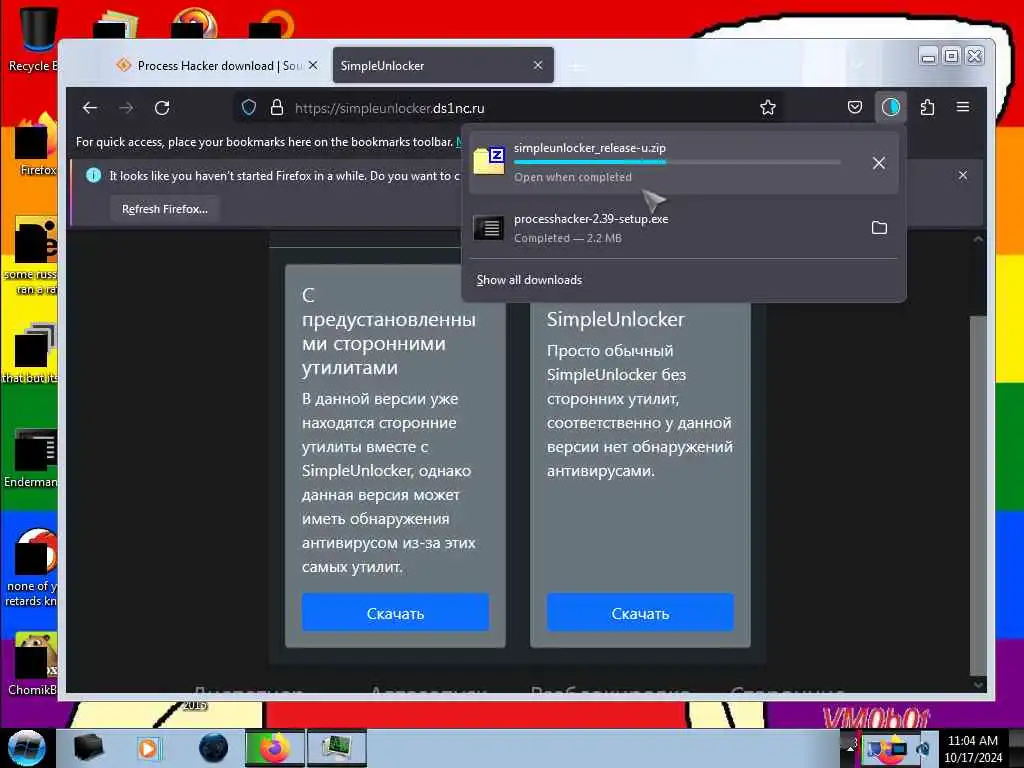Click the forward navigation arrow
This screenshot has height=768, width=1024.
coord(126,108)
